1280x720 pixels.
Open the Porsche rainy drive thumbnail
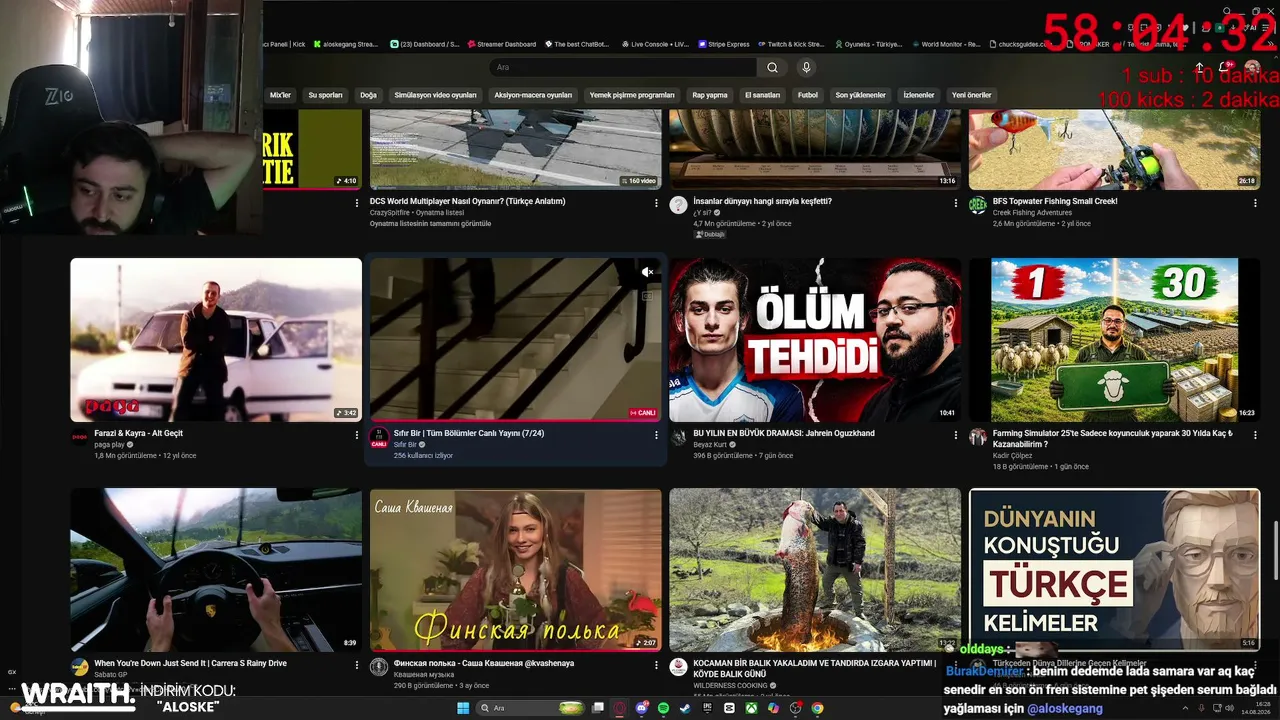coord(216,570)
